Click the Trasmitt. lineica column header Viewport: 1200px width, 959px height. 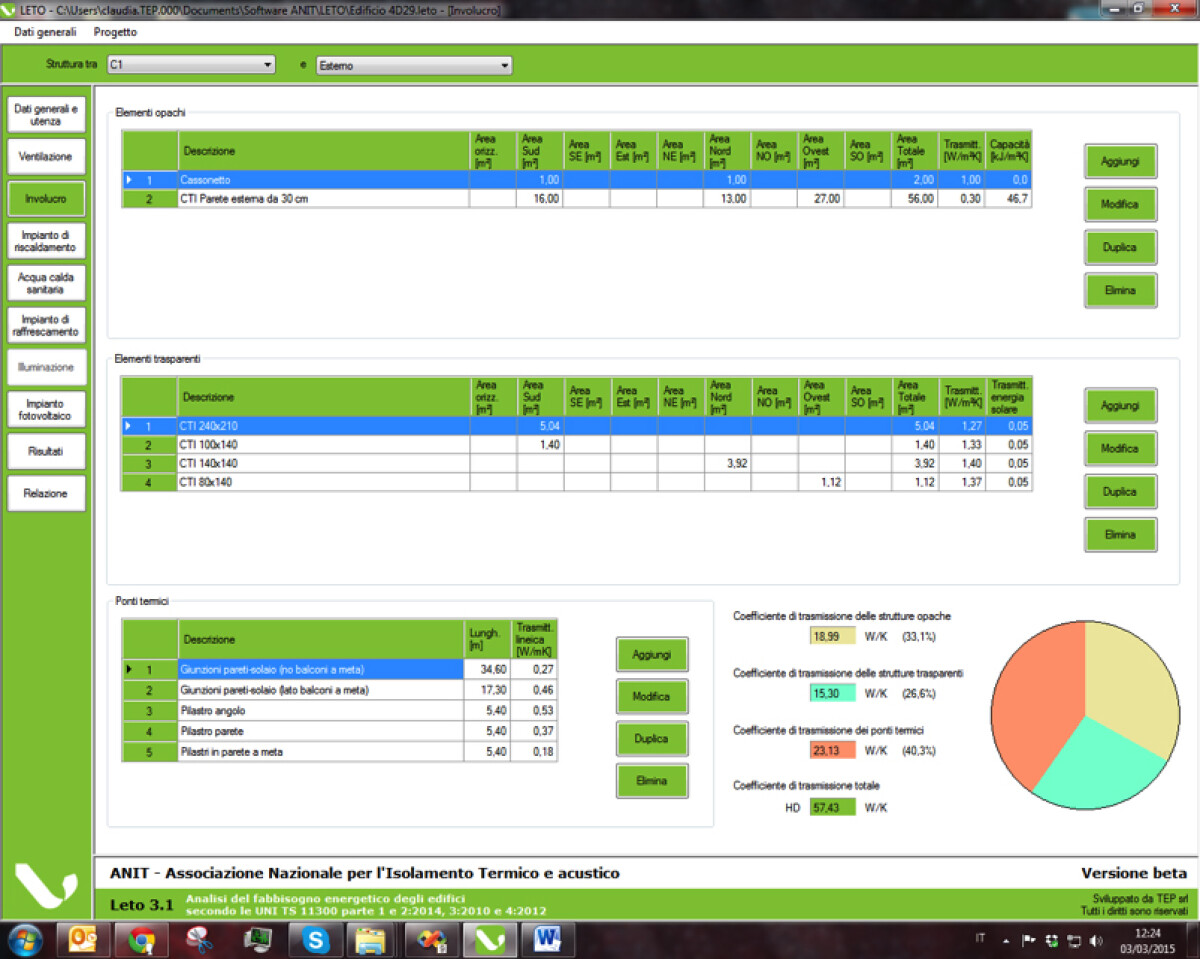(534, 639)
